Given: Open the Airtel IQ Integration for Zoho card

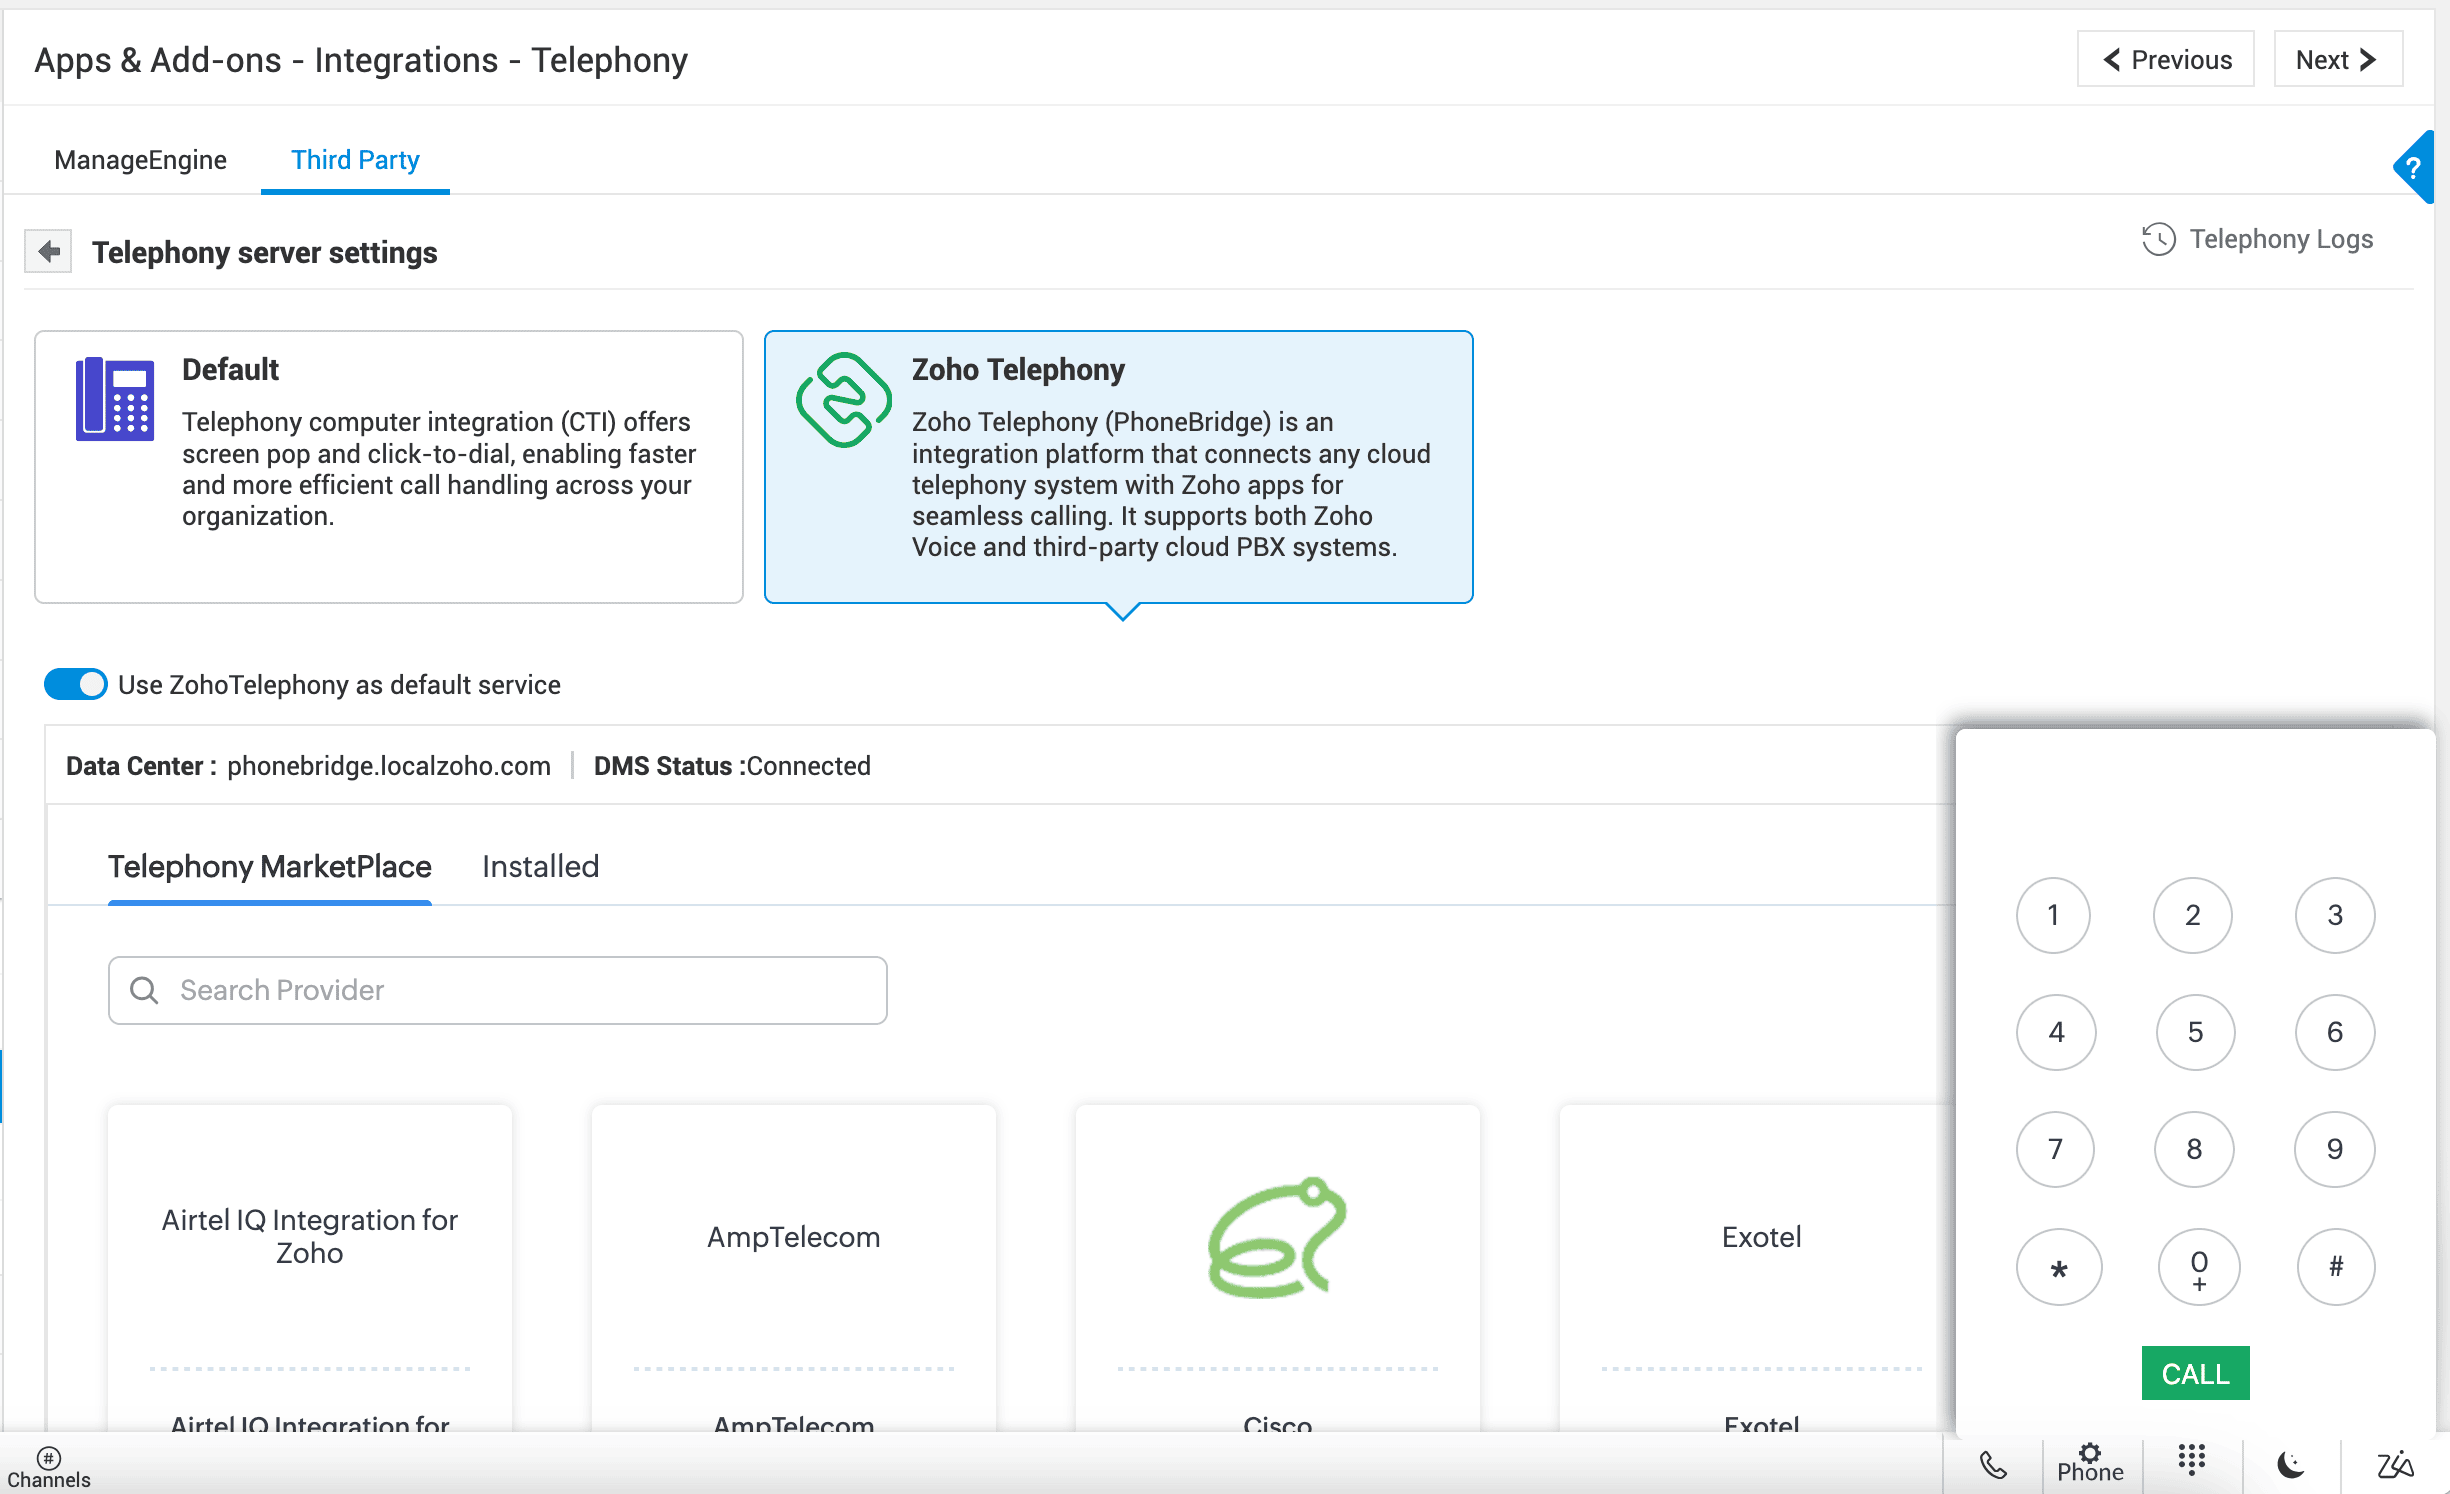Looking at the screenshot, I should tap(310, 1270).
